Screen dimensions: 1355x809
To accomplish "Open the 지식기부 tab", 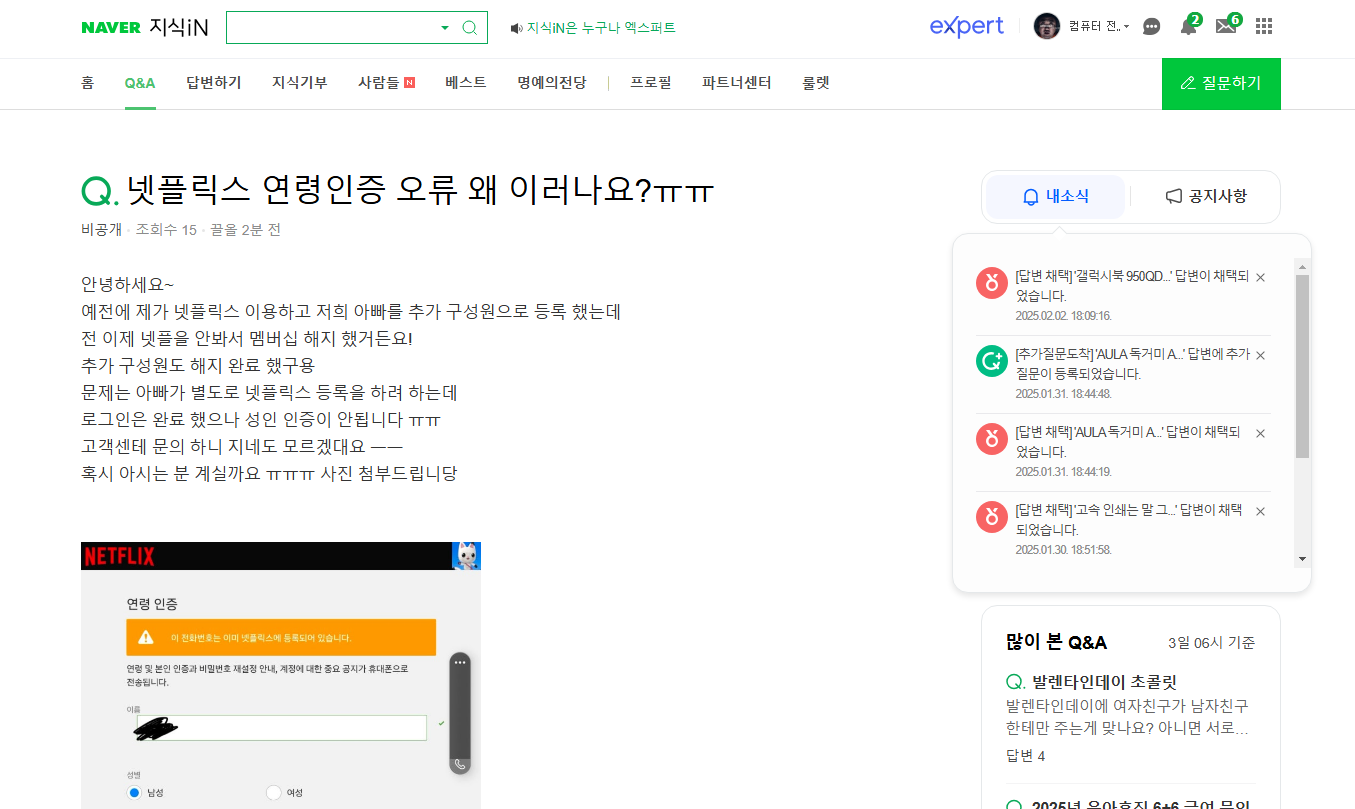I will click(300, 83).
